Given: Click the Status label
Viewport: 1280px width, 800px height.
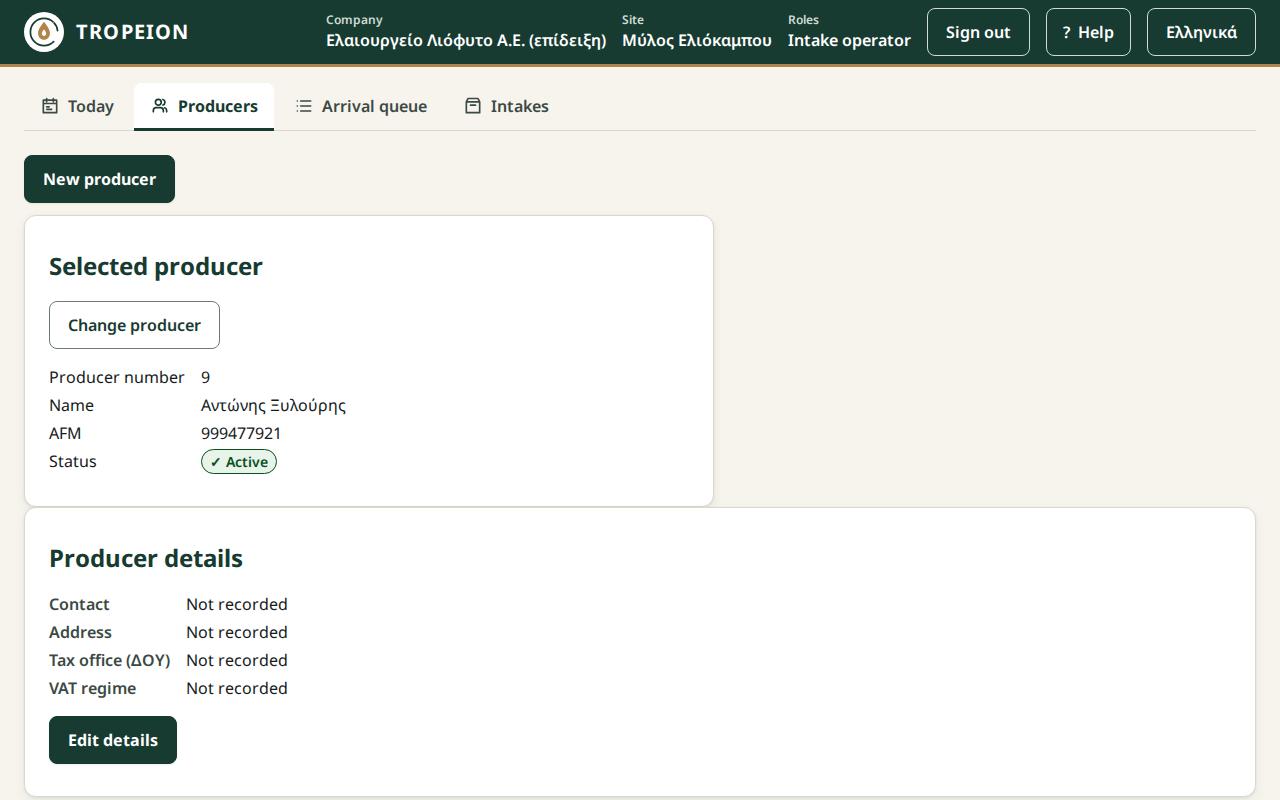Looking at the screenshot, I should point(73,461).
